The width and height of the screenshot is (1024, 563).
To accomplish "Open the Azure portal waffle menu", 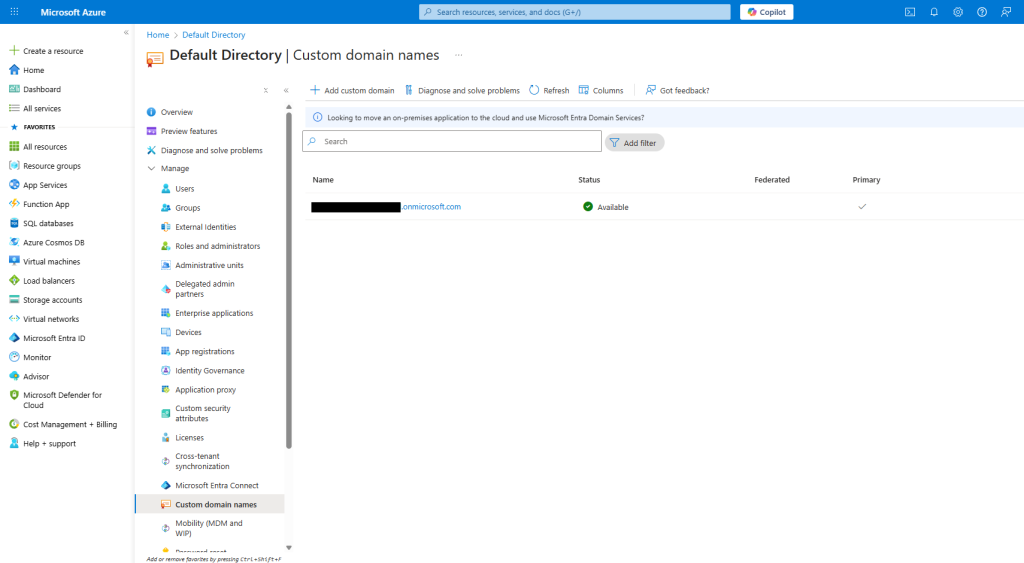I will tap(14, 12).
